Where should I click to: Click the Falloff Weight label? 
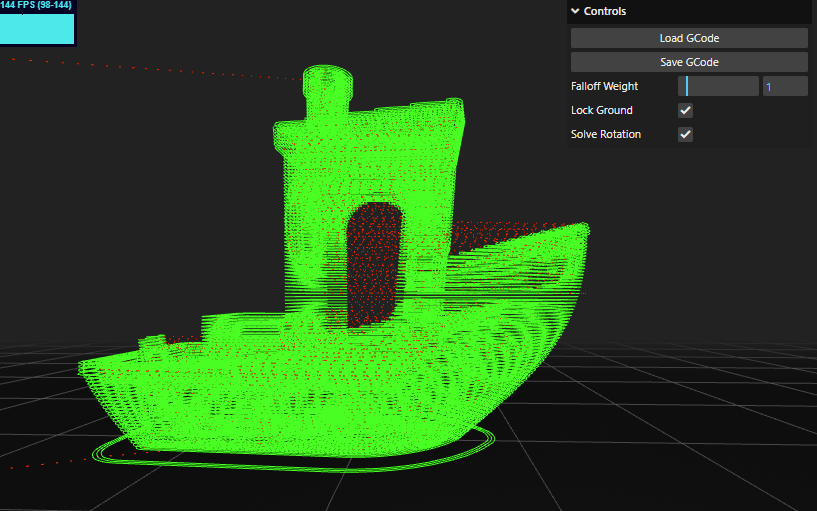click(604, 86)
